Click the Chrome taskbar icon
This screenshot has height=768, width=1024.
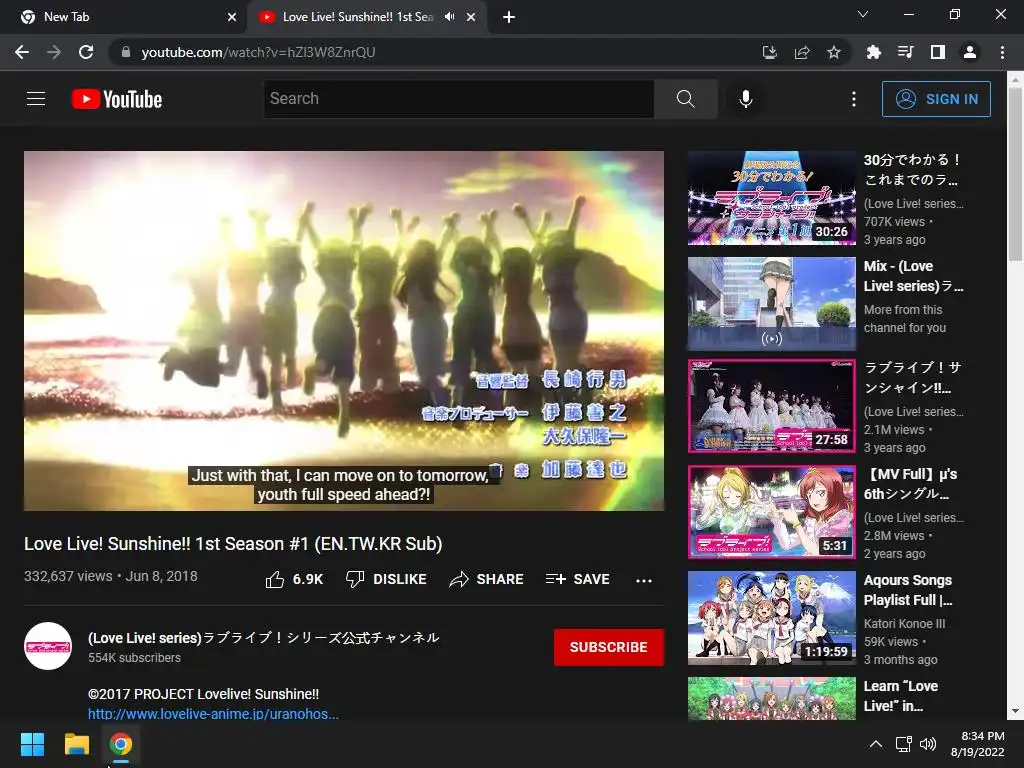coord(120,744)
